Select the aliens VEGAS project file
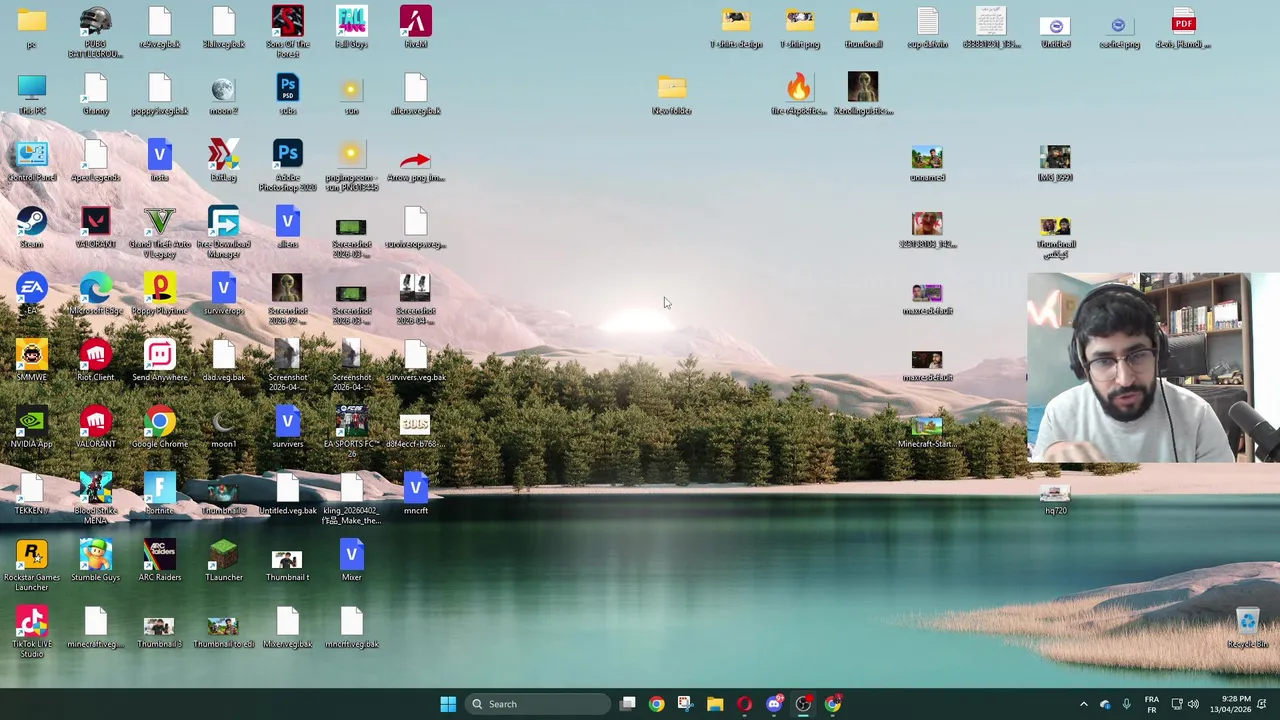Screen dimensions: 1280x720 point(287,227)
